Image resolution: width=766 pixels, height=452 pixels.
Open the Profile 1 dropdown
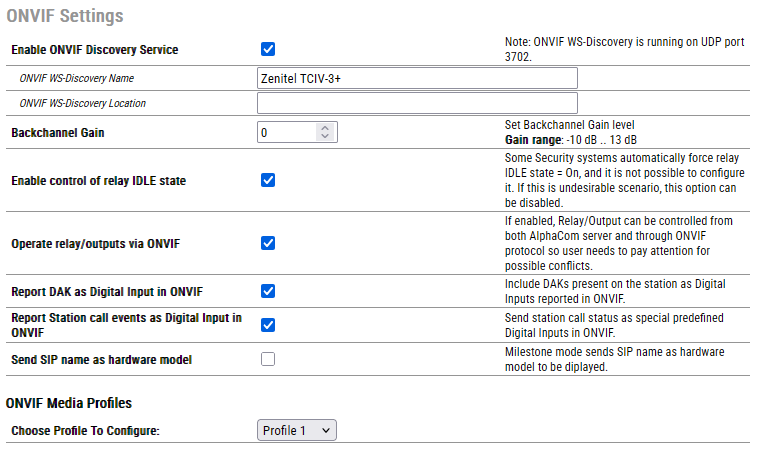297,430
